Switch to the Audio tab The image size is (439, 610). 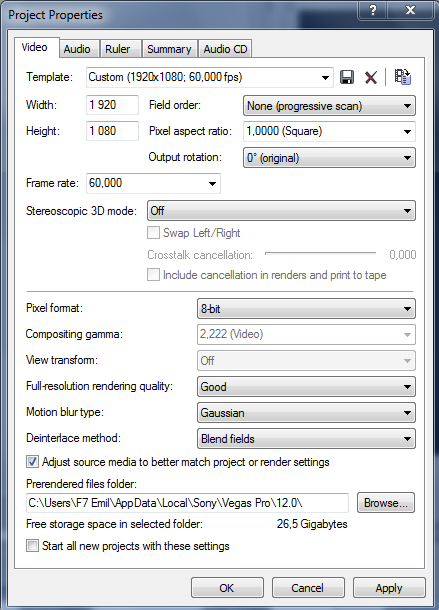79,49
